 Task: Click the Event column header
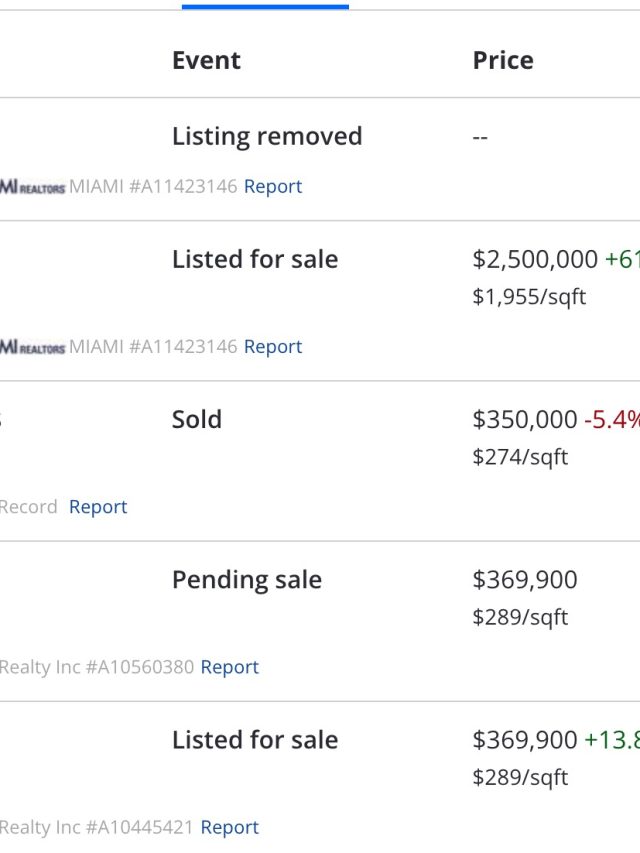206,60
